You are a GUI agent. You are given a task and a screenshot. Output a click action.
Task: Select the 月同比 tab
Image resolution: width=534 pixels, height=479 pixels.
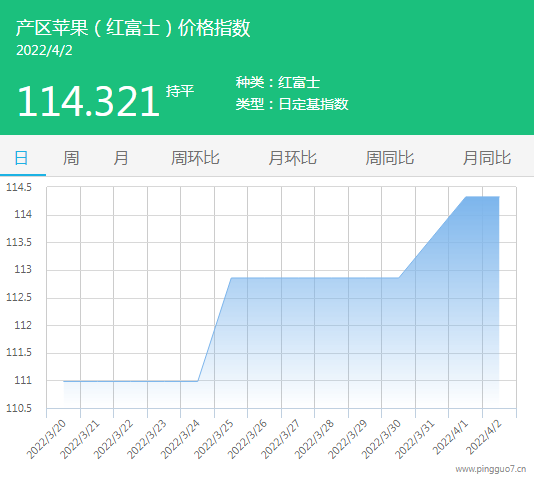click(487, 158)
